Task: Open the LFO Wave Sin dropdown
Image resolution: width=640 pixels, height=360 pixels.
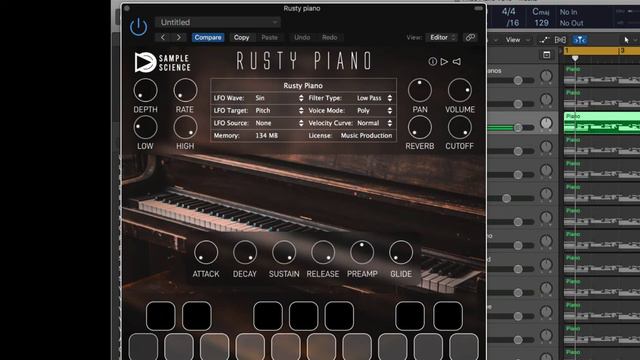Action: pyautogui.click(x=279, y=98)
